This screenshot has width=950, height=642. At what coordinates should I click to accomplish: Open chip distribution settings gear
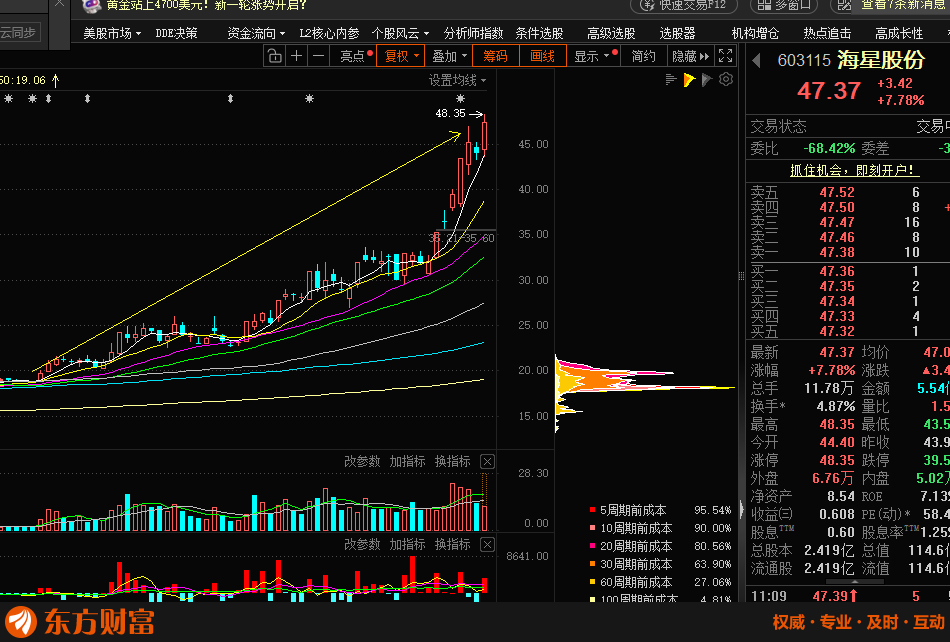click(x=726, y=79)
